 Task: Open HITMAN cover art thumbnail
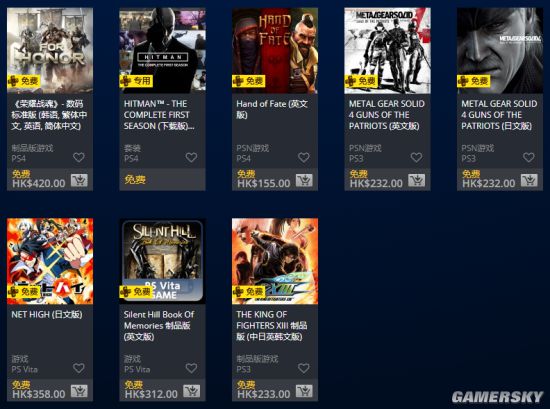click(x=162, y=51)
